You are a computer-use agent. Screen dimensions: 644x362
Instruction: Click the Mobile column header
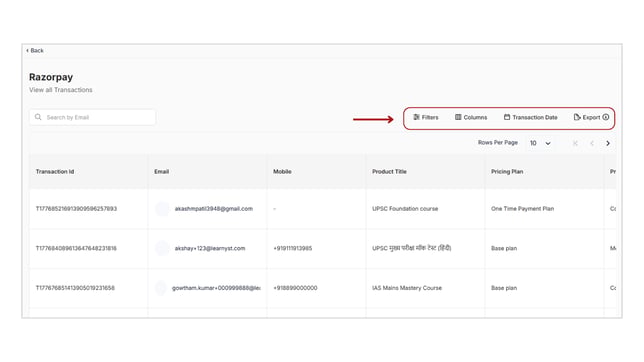coord(282,172)
